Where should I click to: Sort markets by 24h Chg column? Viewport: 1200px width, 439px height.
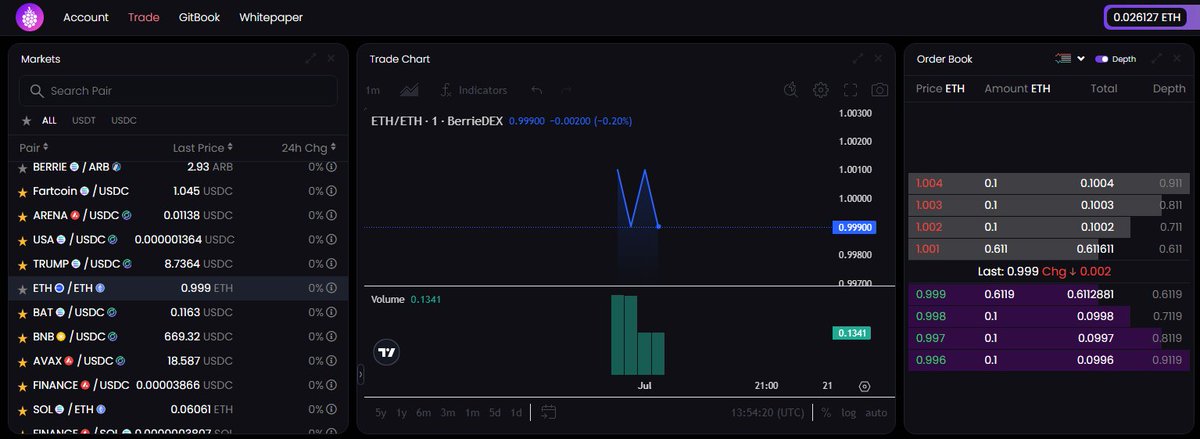point(309,147)
